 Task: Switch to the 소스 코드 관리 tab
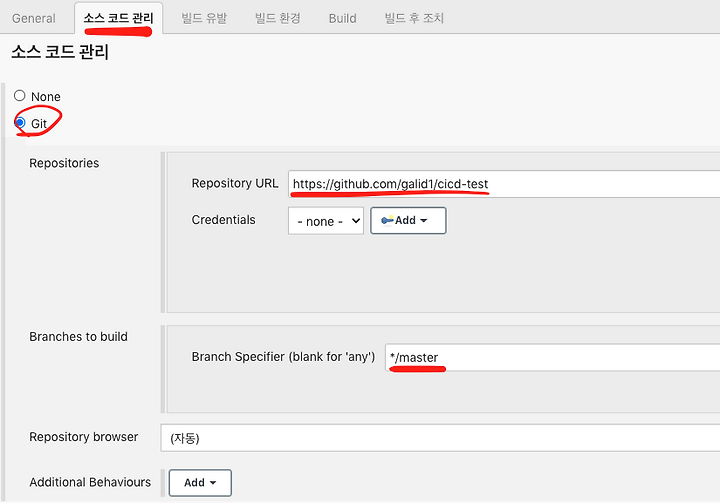click(118, 18)
